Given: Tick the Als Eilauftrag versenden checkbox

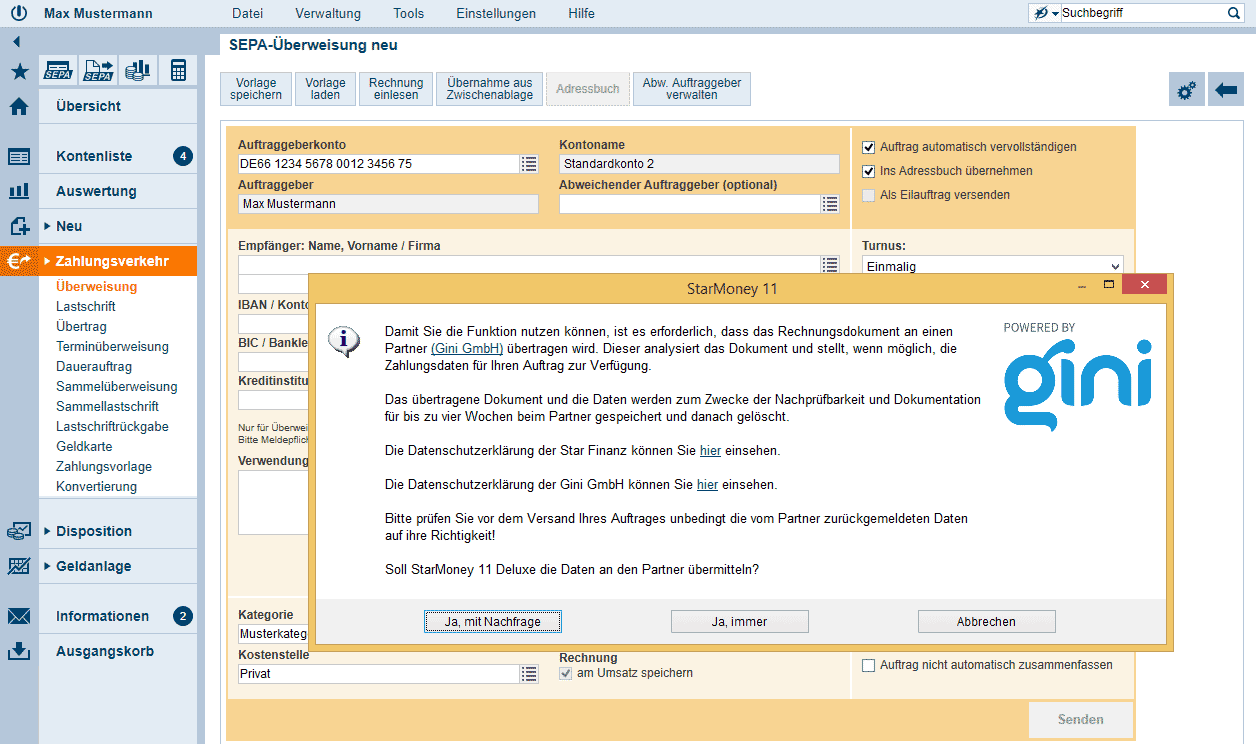Looking at the screenshot, I should 868,195.
